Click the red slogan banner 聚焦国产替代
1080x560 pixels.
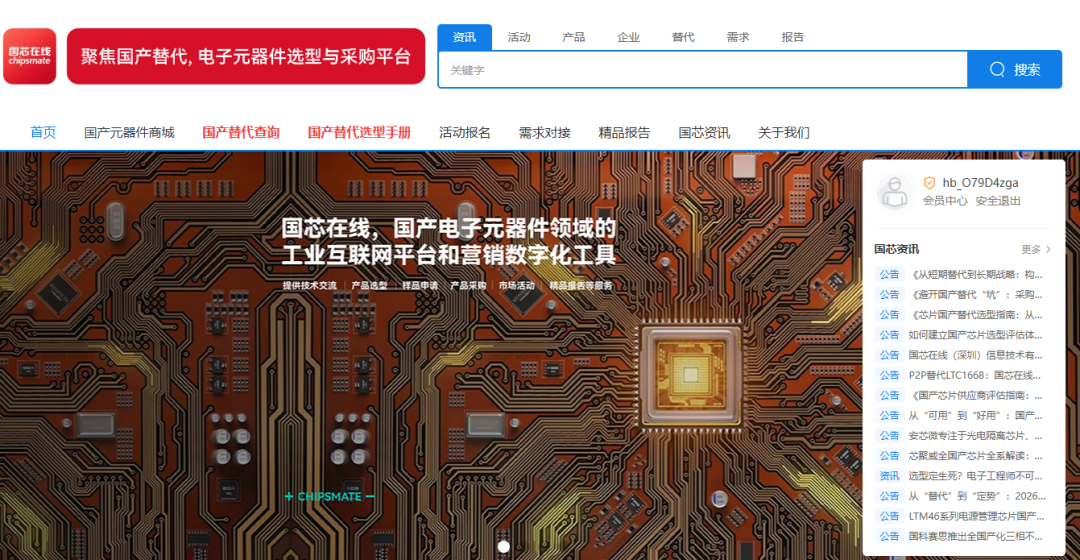click(246, 56)
